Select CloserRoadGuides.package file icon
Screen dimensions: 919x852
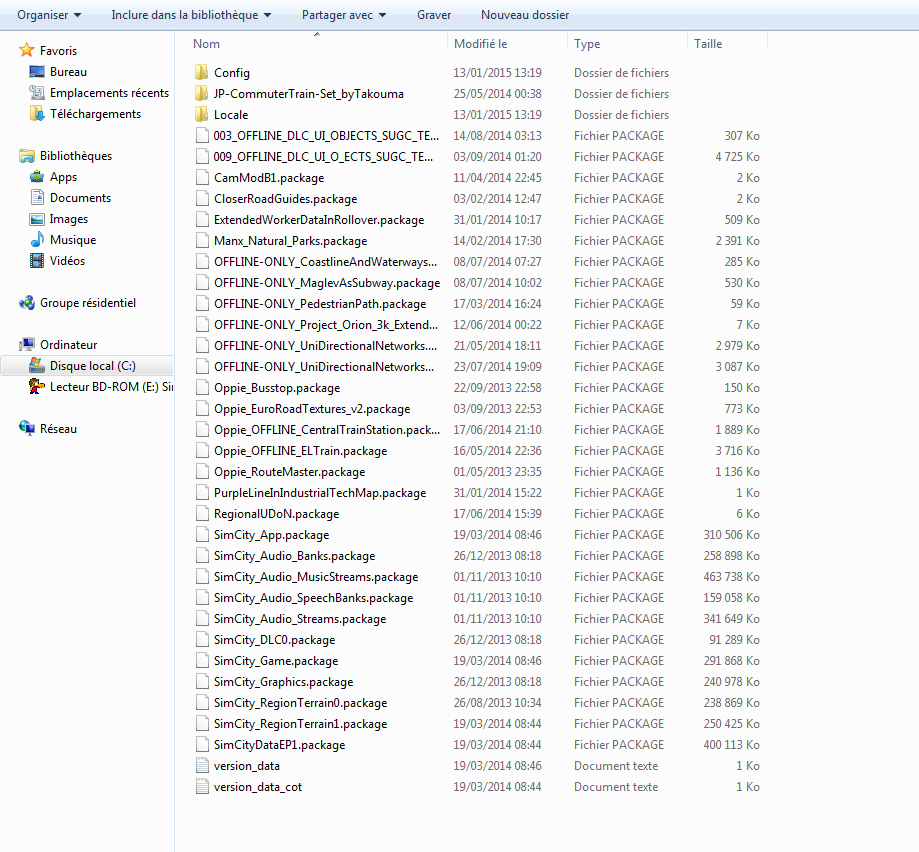(x=202, y=199)
